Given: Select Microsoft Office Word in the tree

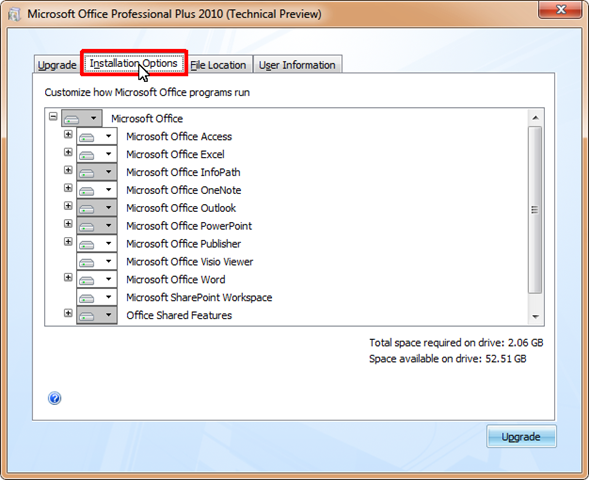Looking at the screenshot, I should click(x=175, y=280).
